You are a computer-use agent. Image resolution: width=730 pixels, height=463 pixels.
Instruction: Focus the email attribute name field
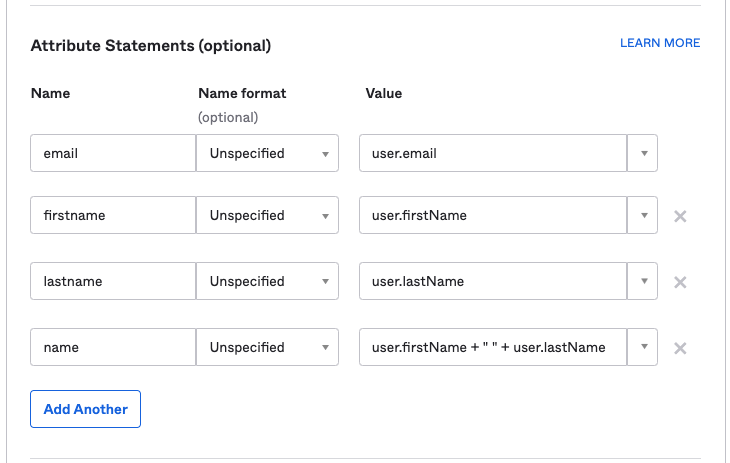coord(113,154)
